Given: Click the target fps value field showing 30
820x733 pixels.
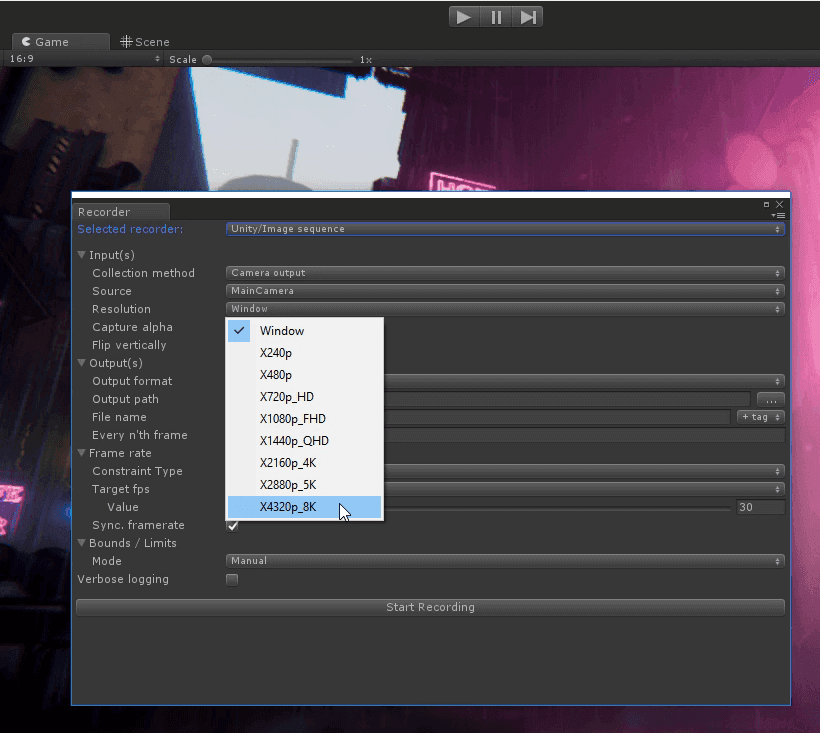Looking at the screenshot, I should pos(760,507).
